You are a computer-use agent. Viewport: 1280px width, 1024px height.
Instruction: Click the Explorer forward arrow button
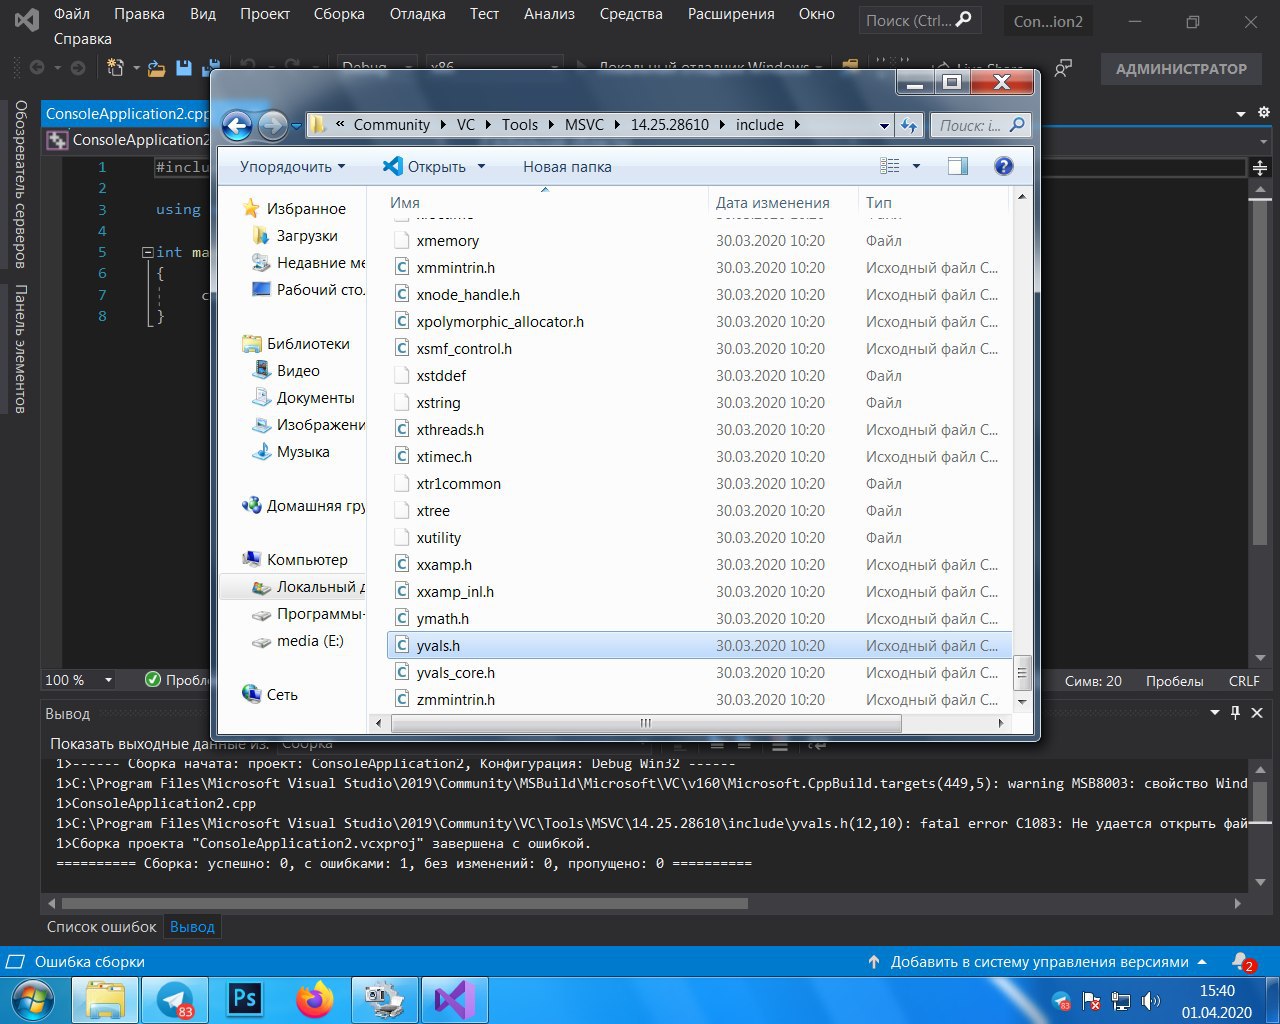(x=272, y=125)
